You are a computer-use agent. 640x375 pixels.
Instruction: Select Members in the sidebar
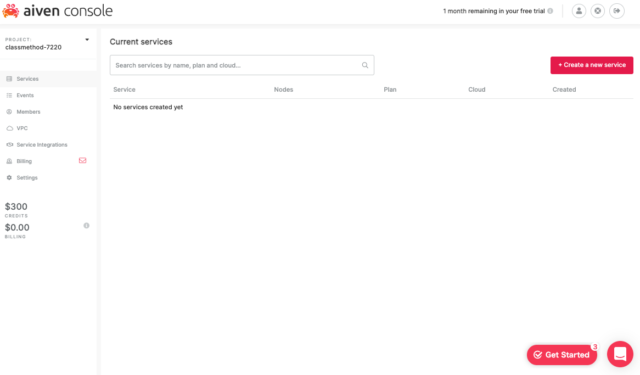click(48, 112)
